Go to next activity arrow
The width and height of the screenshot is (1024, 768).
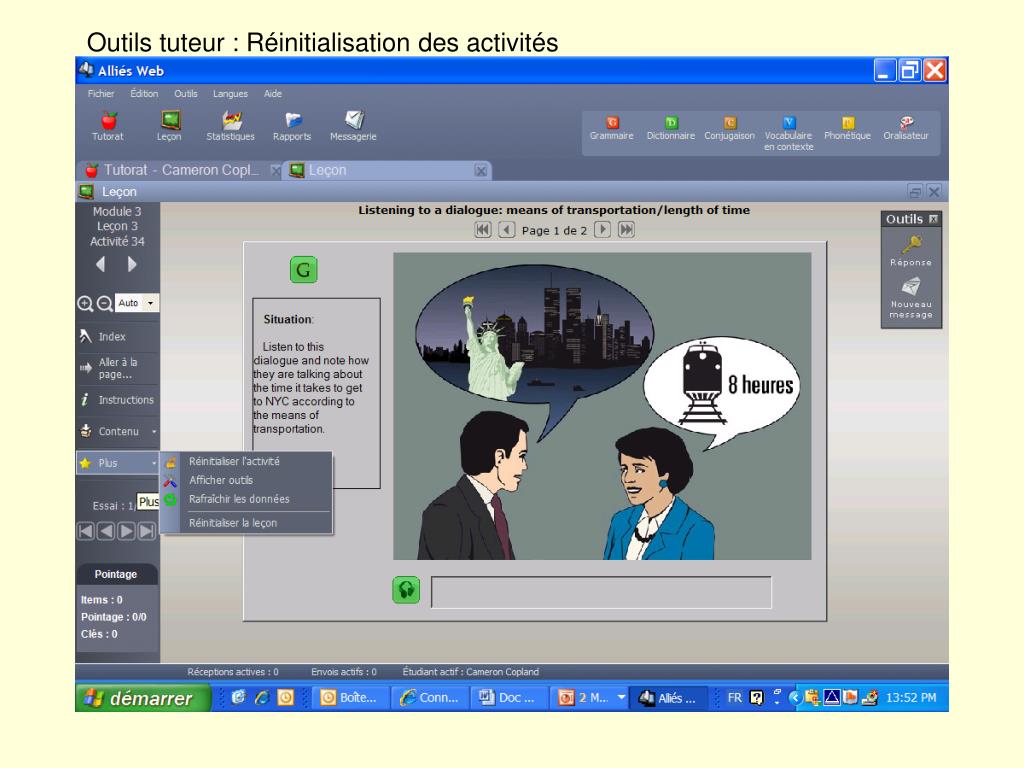pyautogui.click(x=132, y=264)
